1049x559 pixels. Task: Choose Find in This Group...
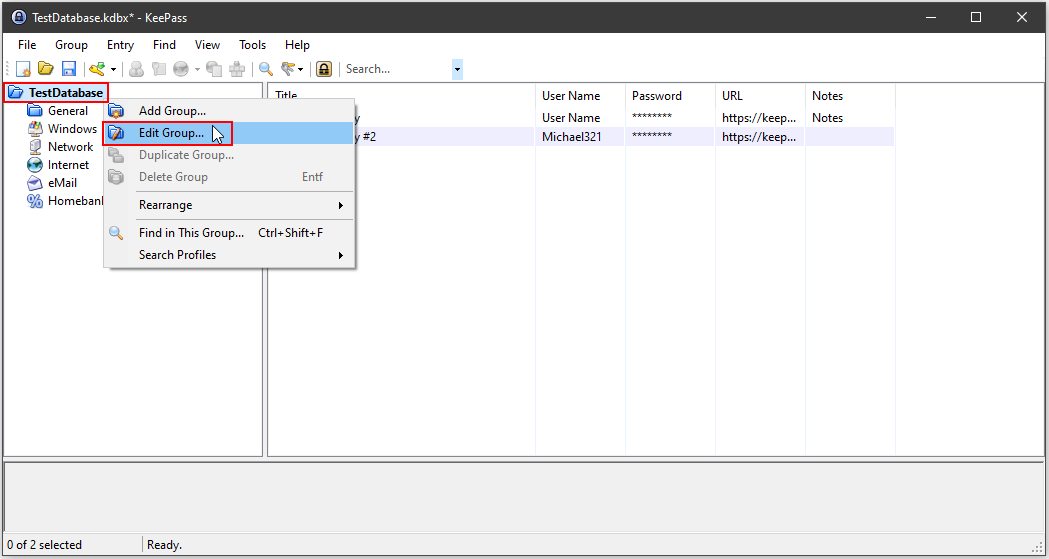(x=229, y=233)
